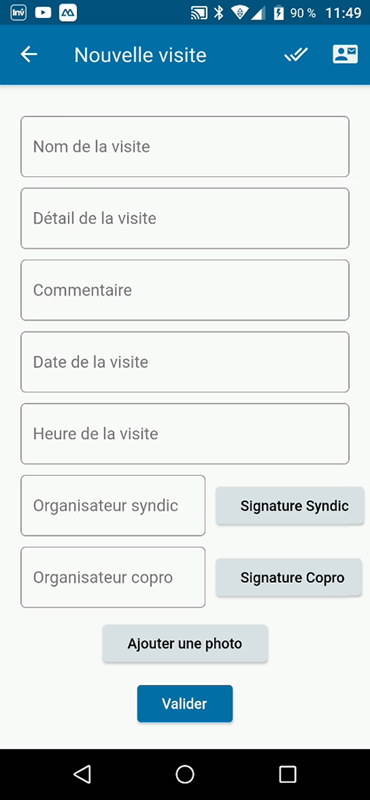Tap Ajouter une photo
This screenshot has width=370, height=800.
[x=185, y=644]
